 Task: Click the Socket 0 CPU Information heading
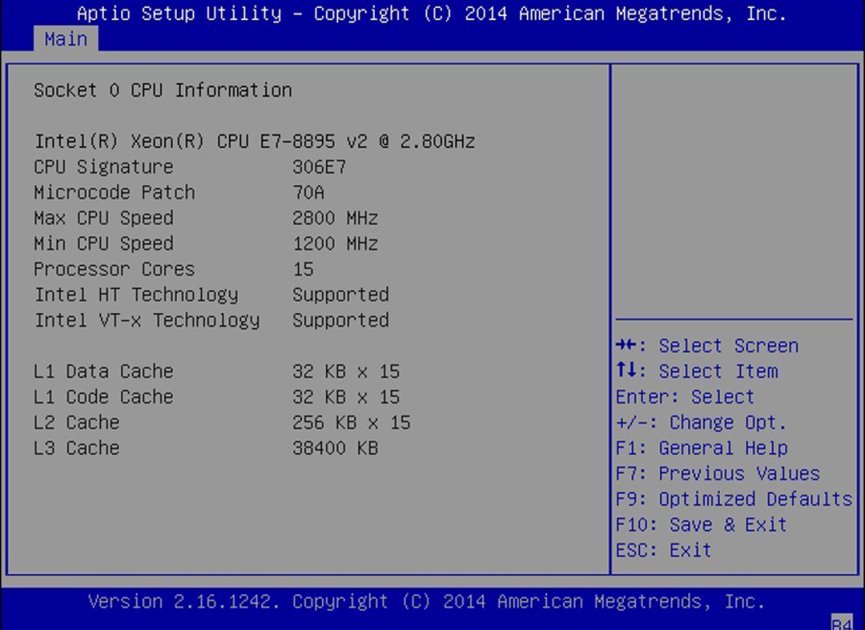pyautogui.click(x=163, y=90)
